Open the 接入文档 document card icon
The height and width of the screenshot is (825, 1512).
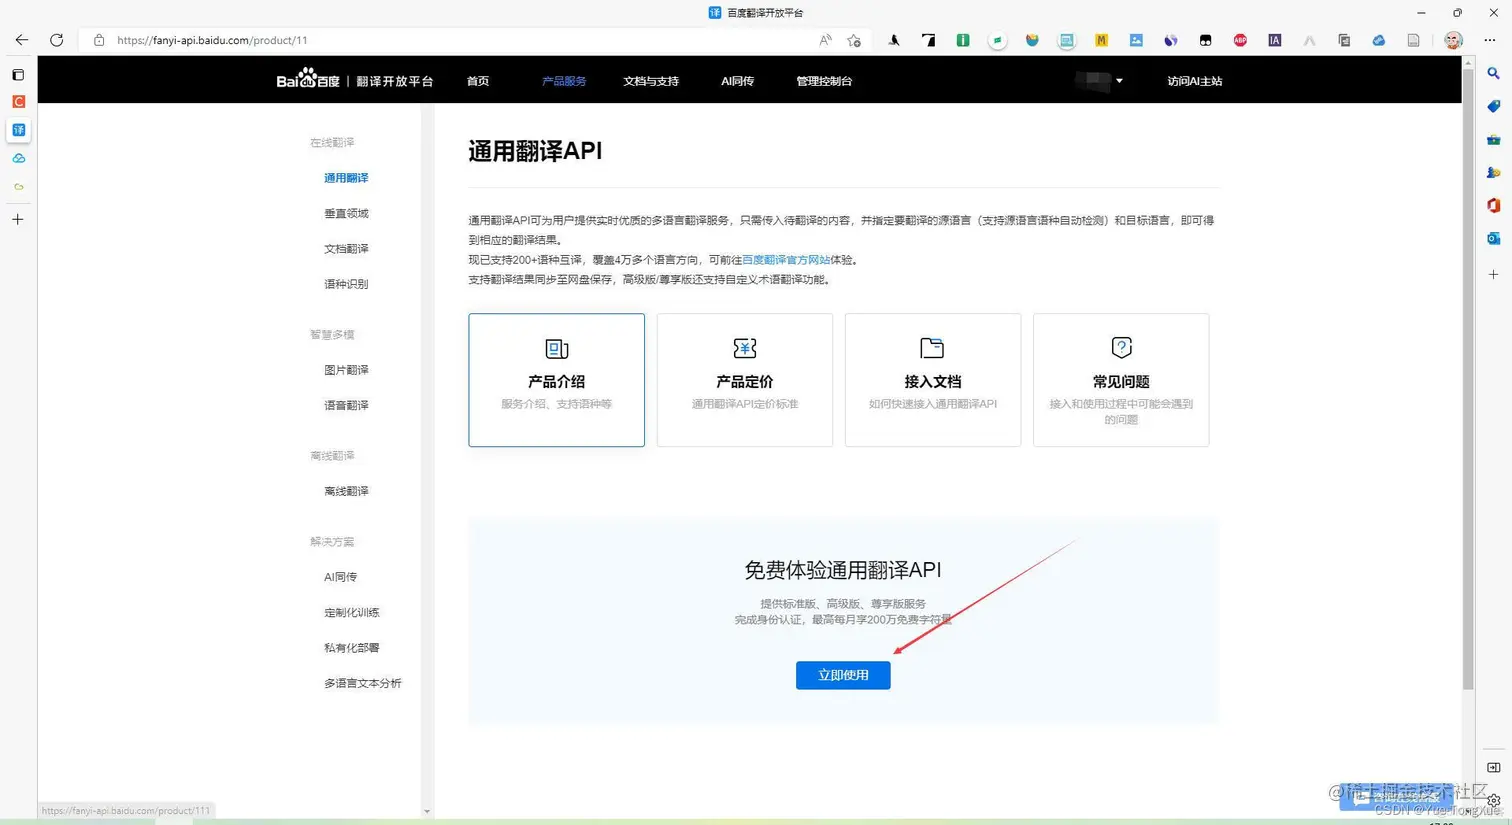[932, 348]
